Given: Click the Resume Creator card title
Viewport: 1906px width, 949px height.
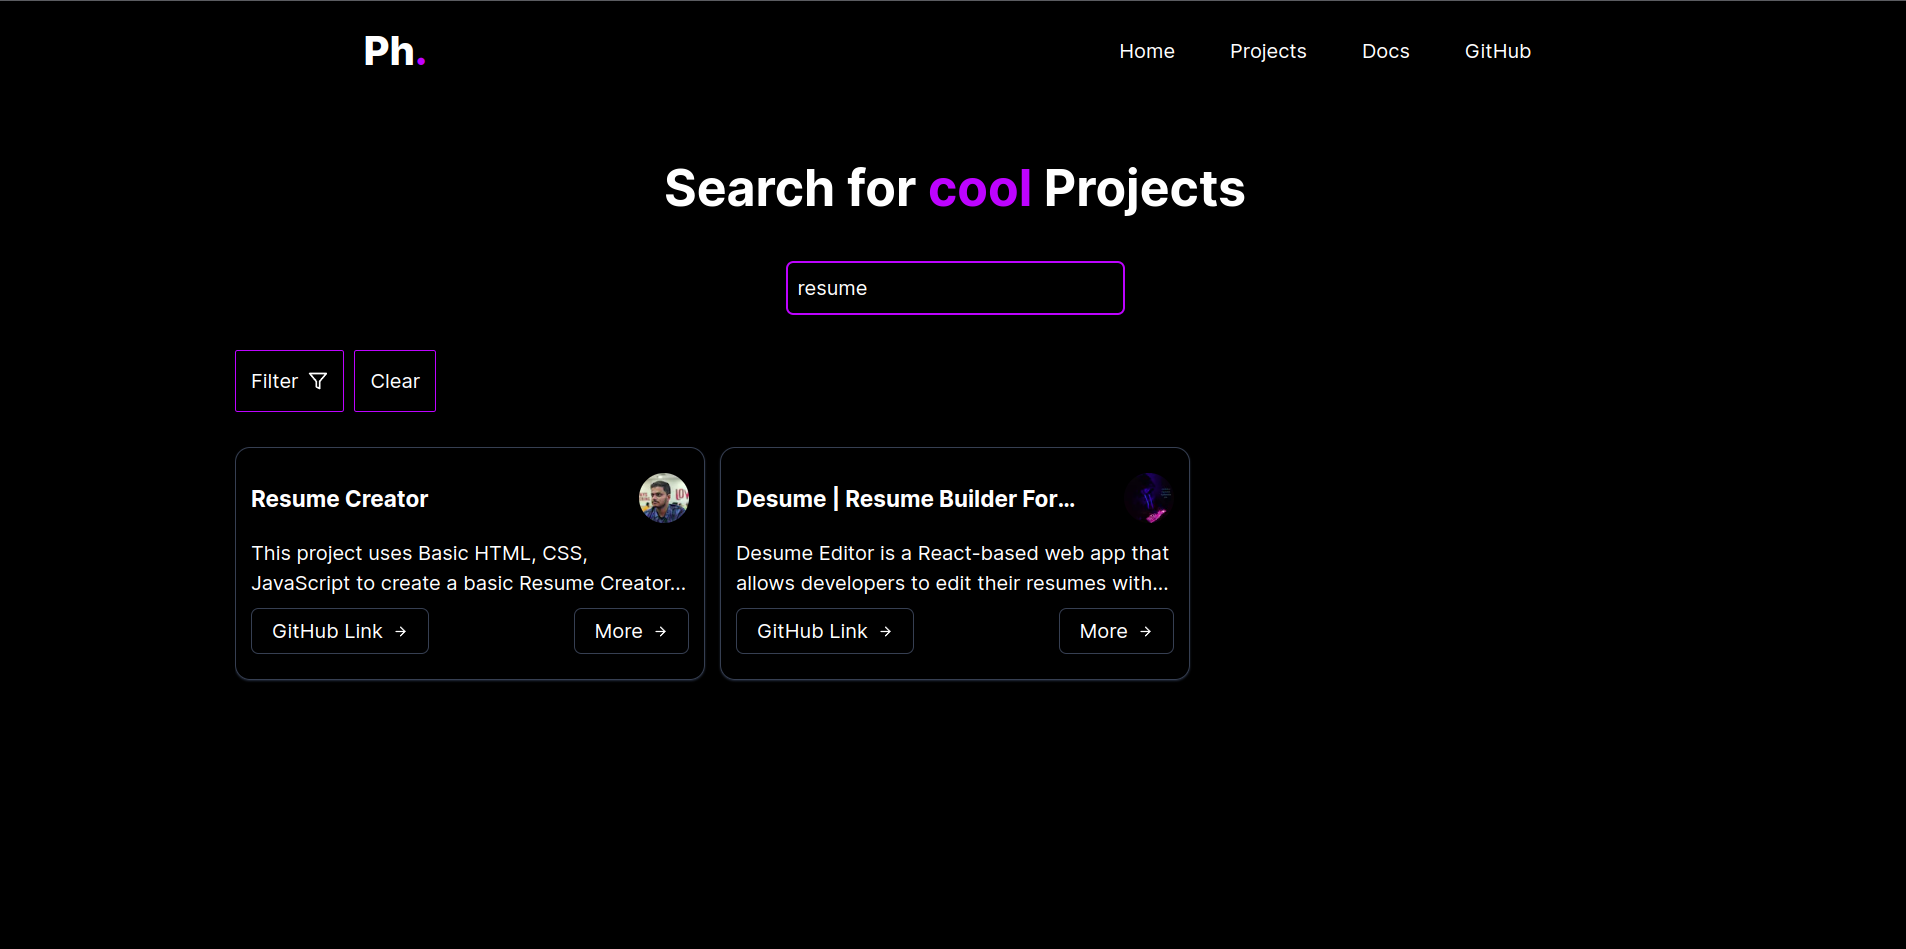Looking at the screenshot, I should point(339,498).
